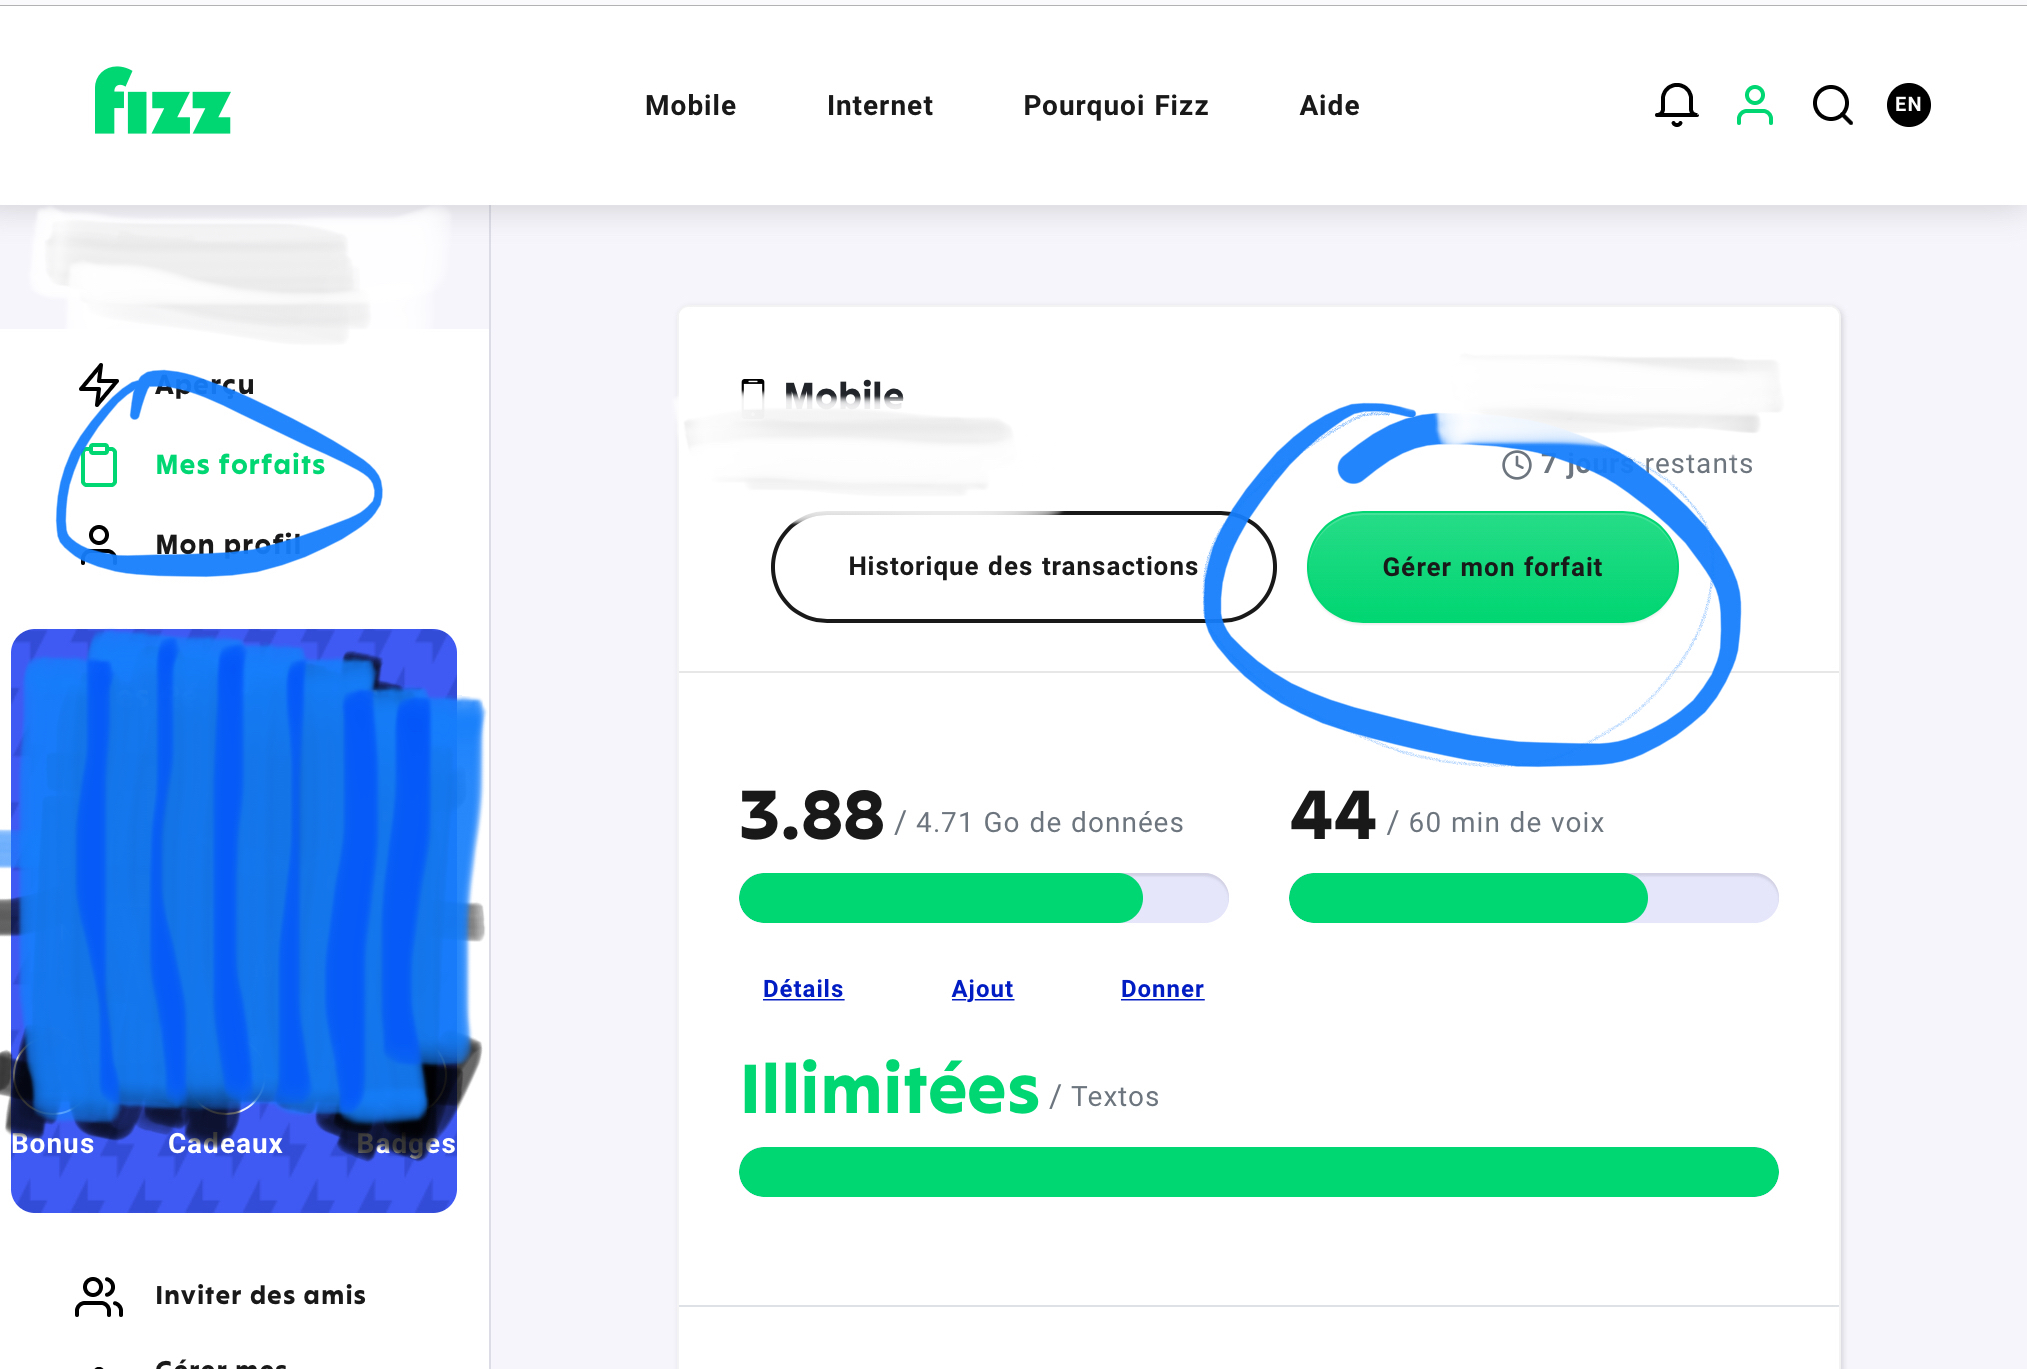Image resolution: width=2027 pixels, height=1369 pixels.
Task: Click the search magnifier icon
Action: [1832, 104]
